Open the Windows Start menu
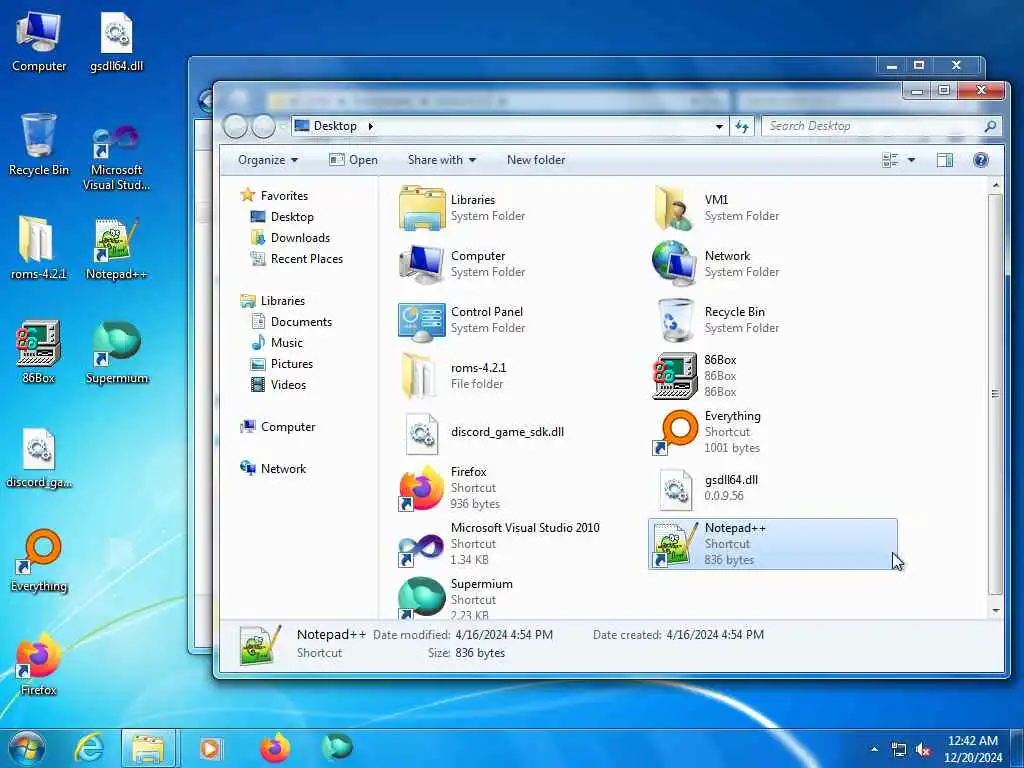 click(x=27, y=748)
